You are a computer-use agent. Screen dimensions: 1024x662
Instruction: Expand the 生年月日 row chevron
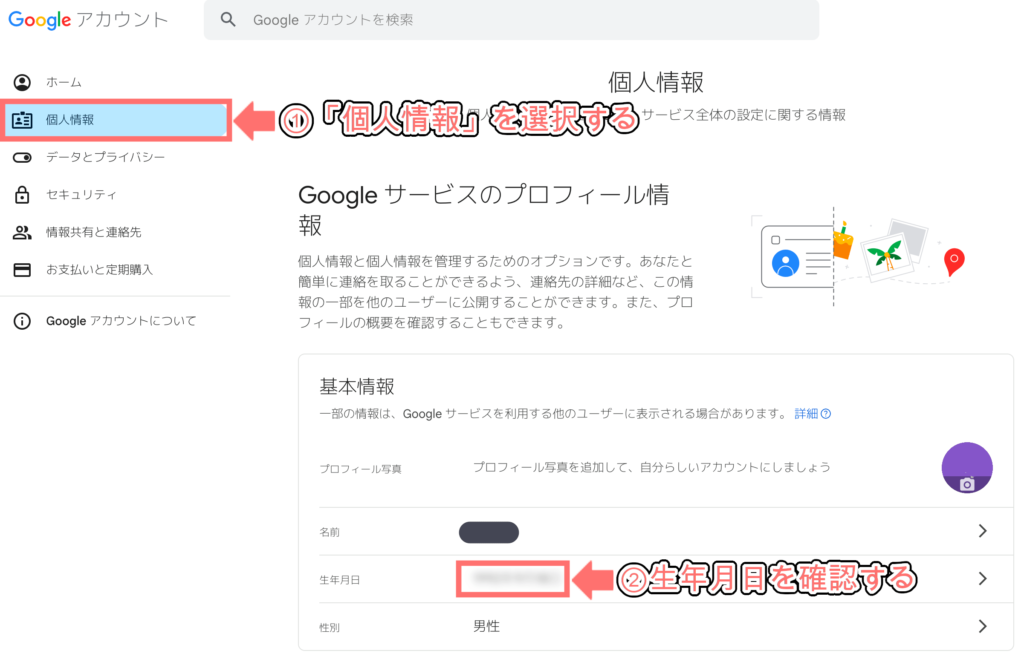click(x=982, y=578)
